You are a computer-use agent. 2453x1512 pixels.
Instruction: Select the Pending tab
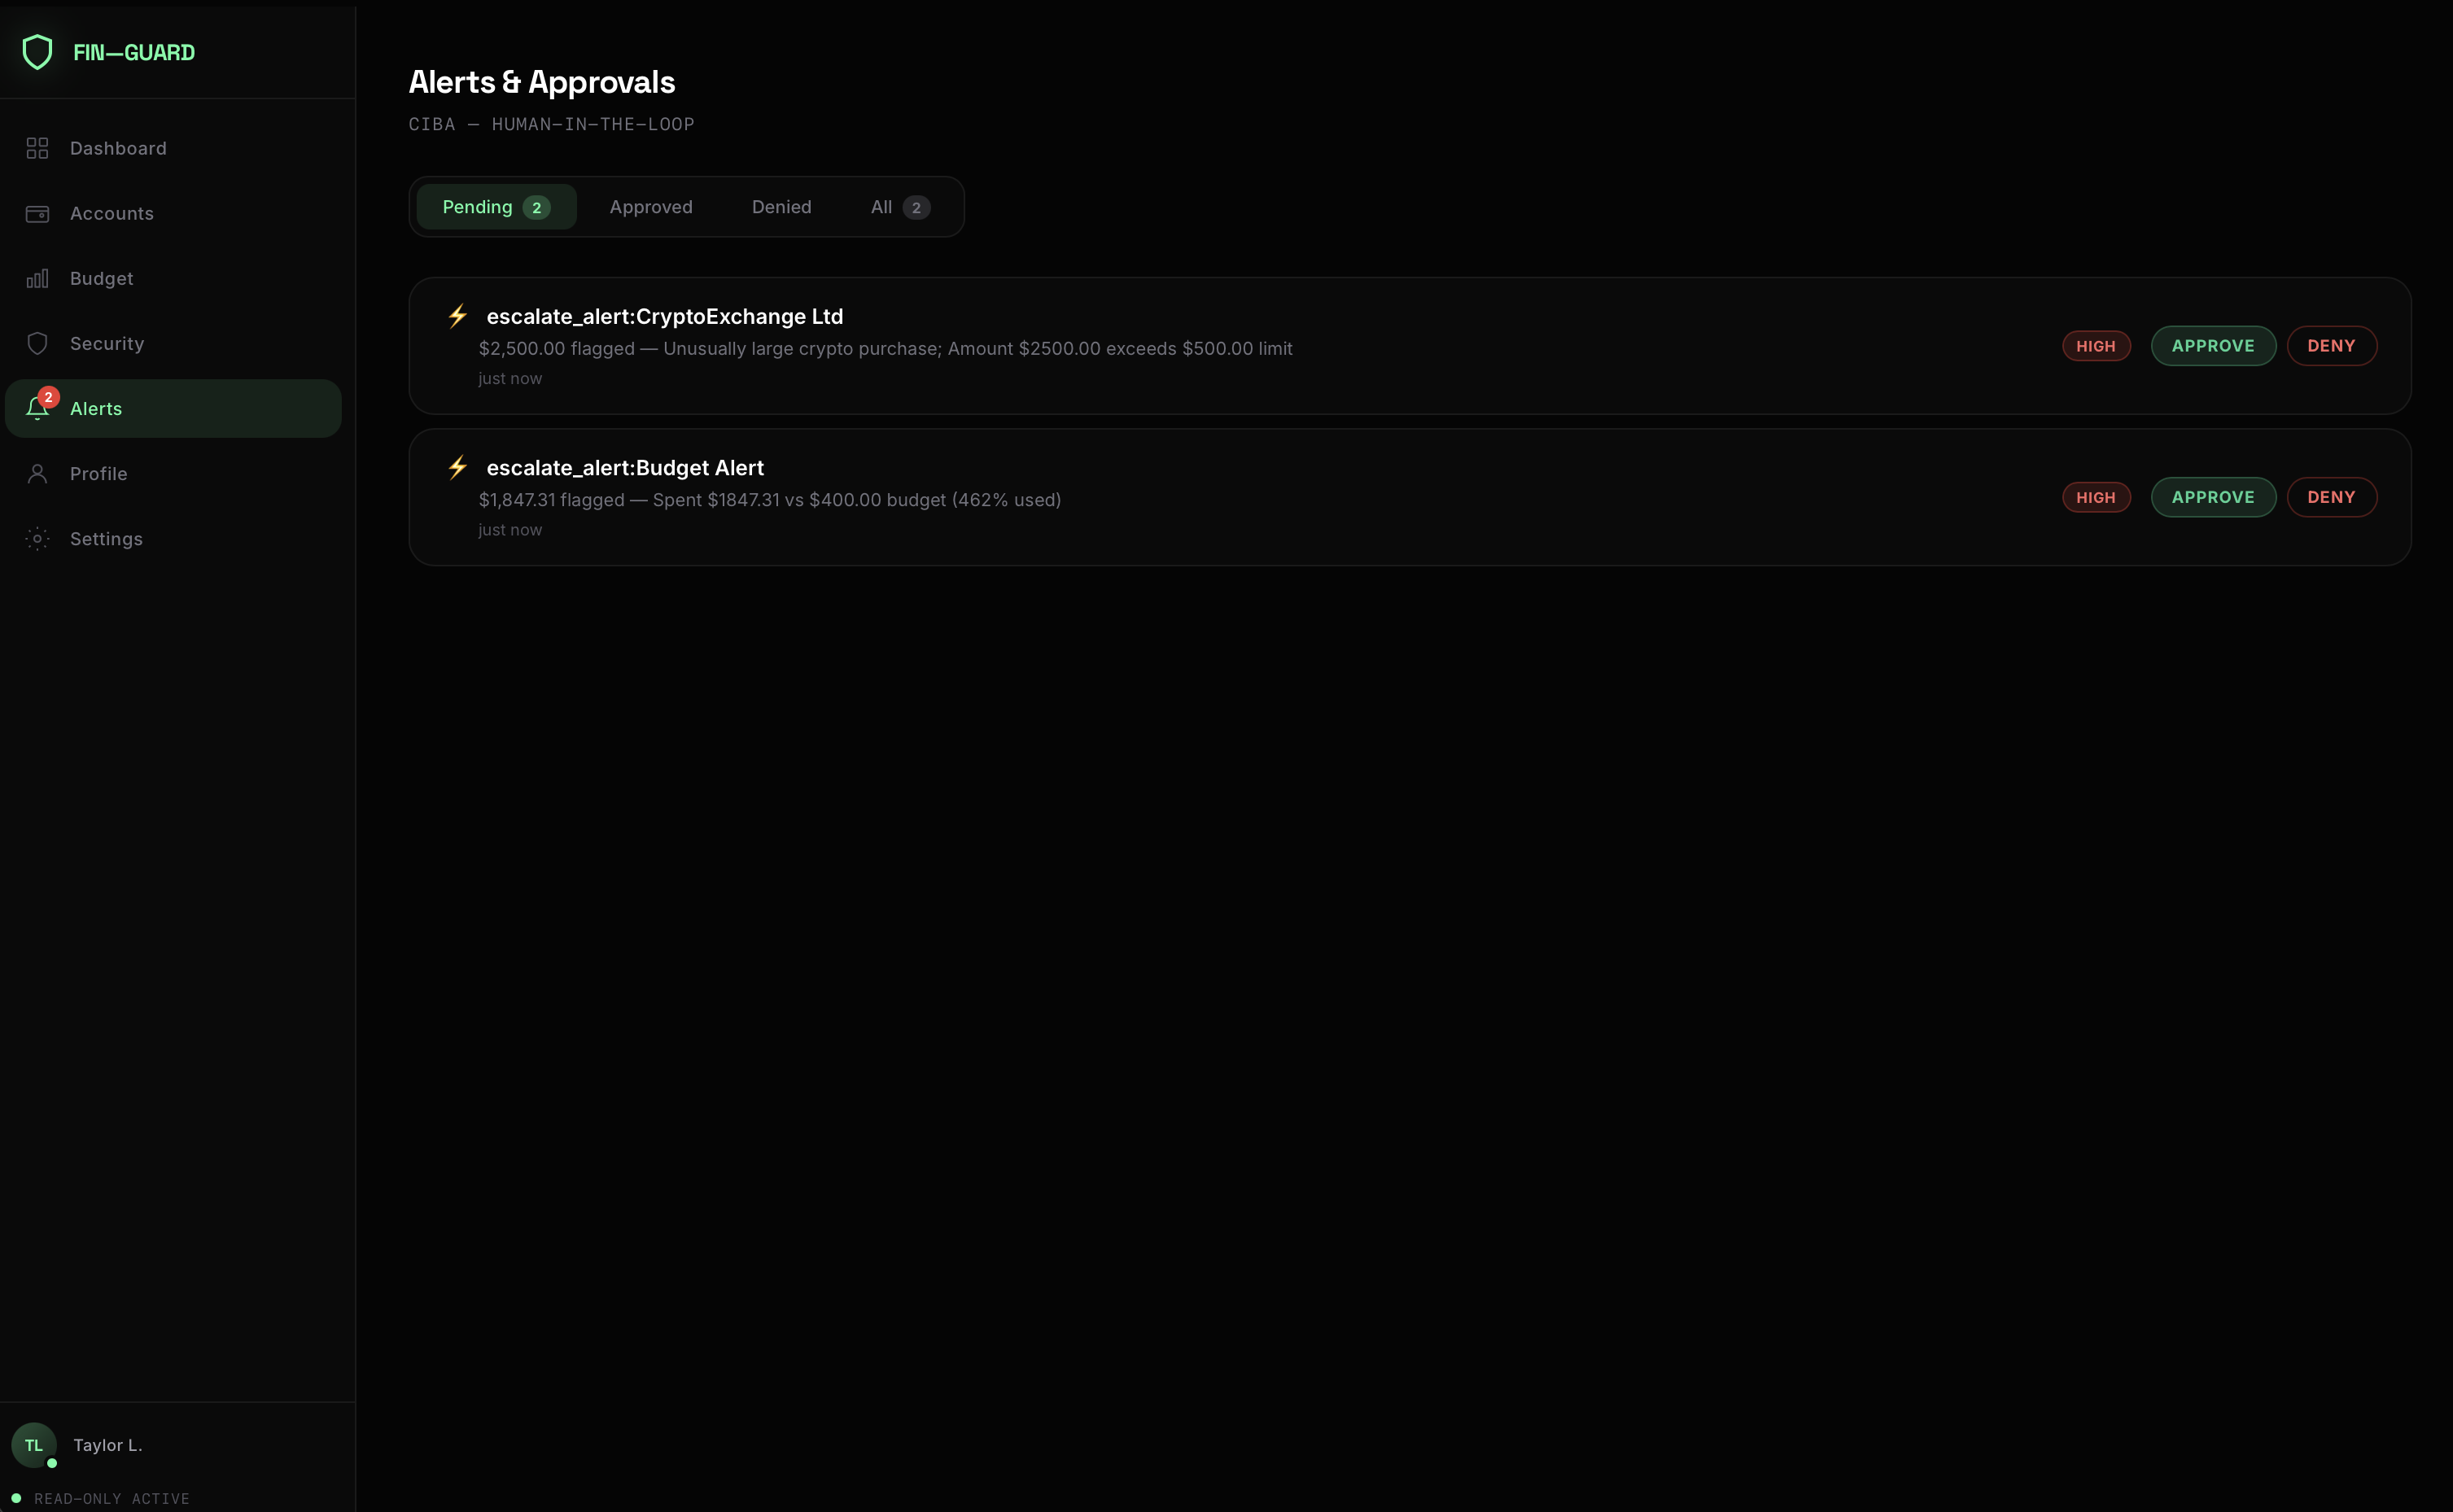(496, 207)
